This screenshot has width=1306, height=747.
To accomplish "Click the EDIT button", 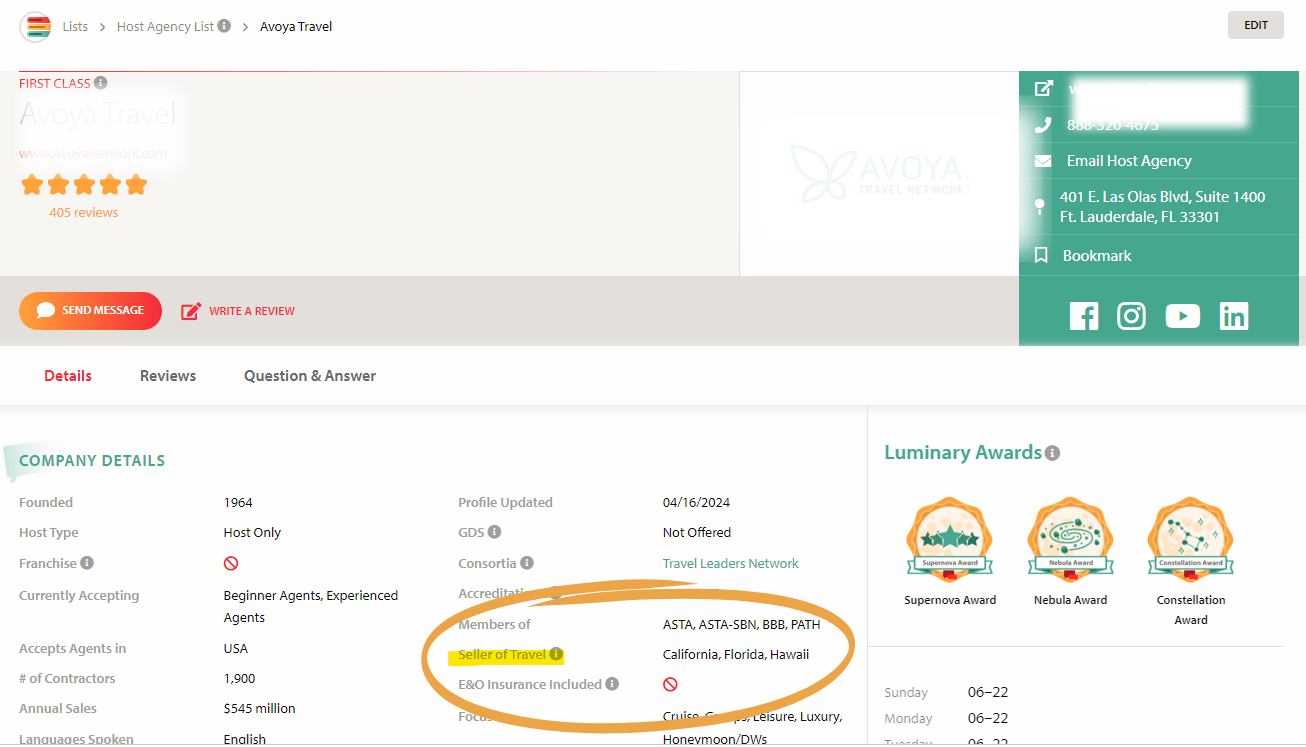I will 1255,25.
